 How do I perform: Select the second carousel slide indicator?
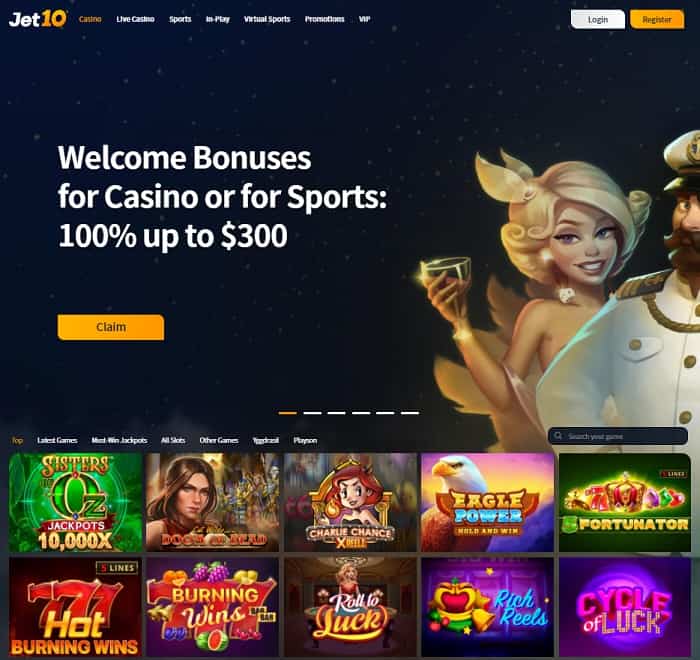point(312,413)
